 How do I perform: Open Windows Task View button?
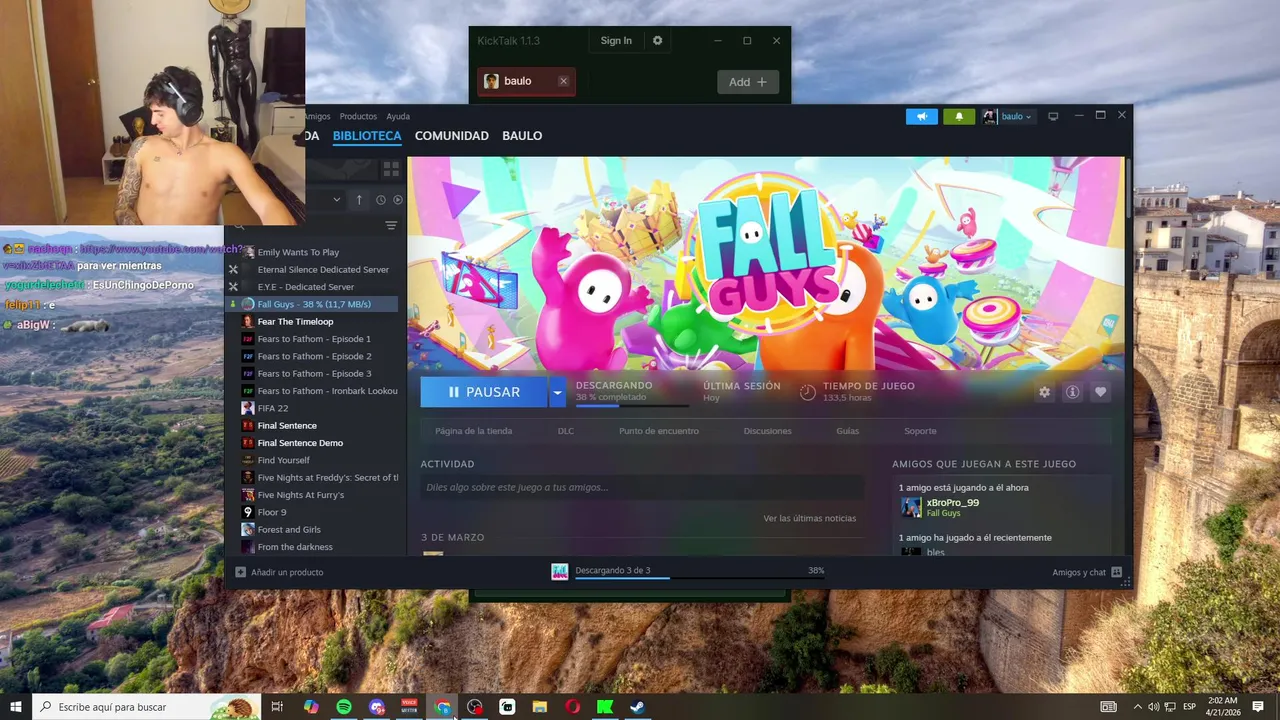[x=277, y=707]
